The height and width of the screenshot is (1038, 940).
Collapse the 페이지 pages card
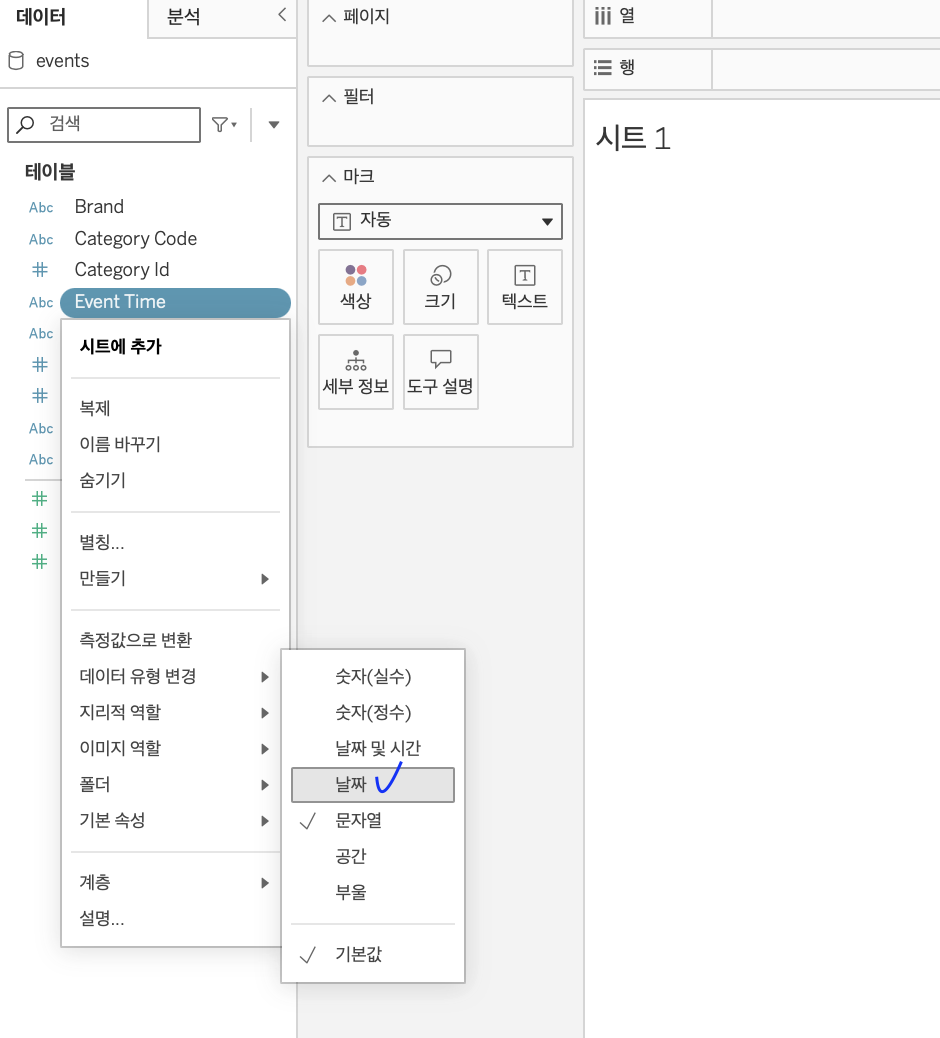(x=328, y=18)
